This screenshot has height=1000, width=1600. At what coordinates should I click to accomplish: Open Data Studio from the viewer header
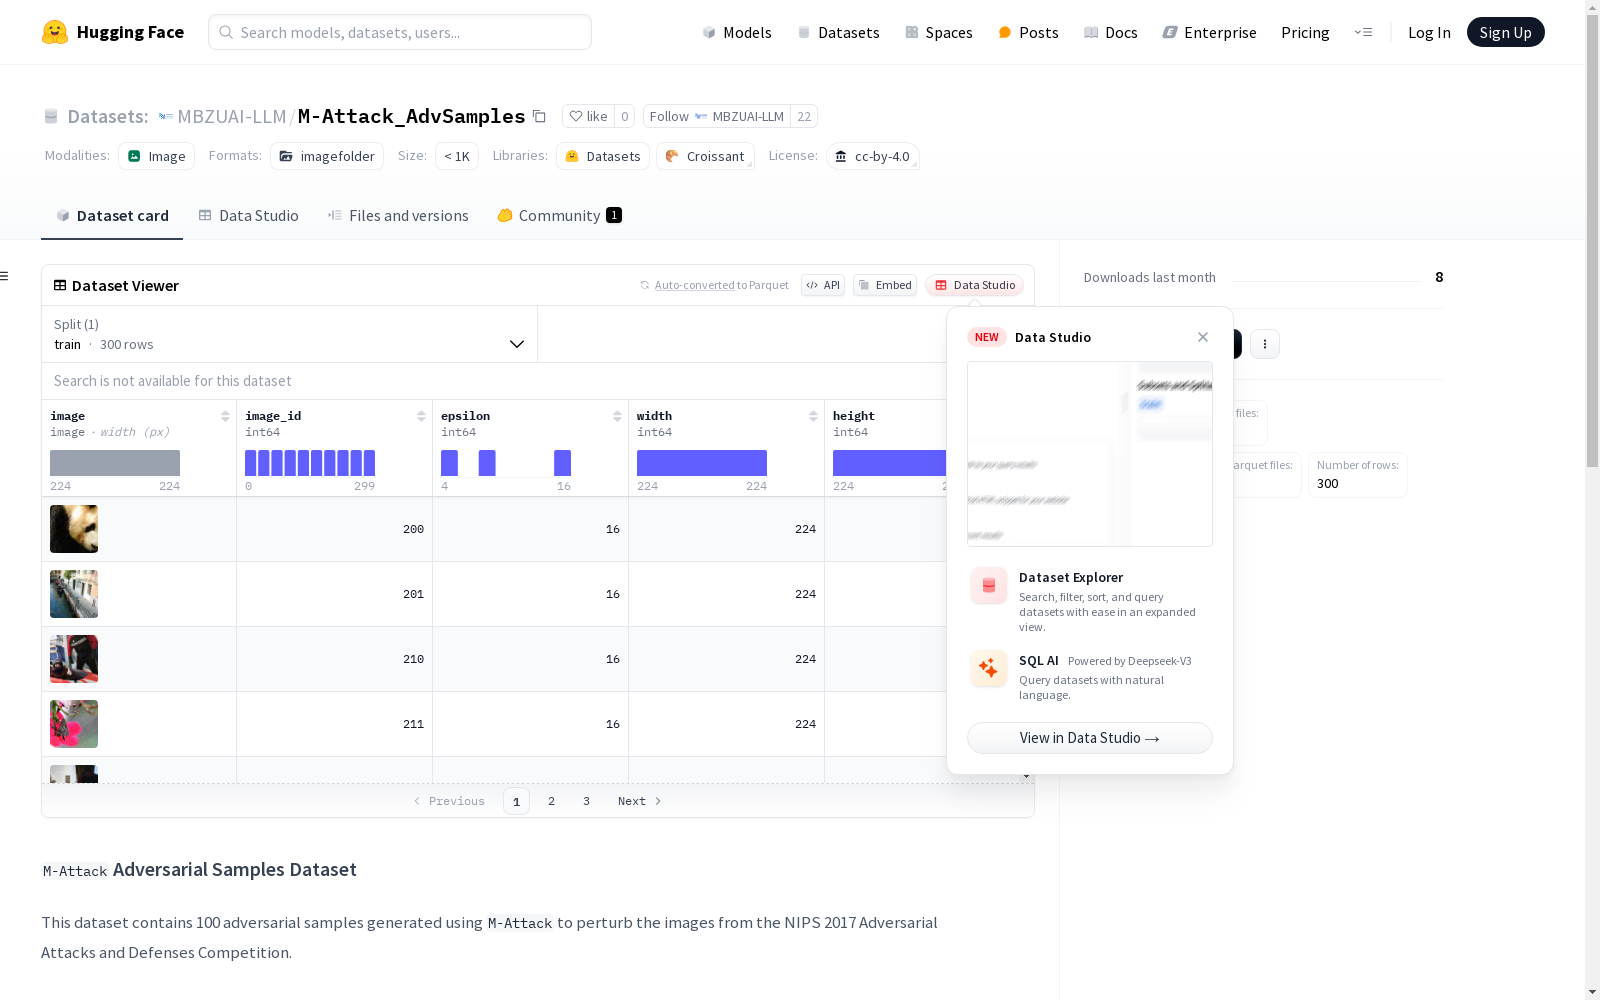pos(975,285)
